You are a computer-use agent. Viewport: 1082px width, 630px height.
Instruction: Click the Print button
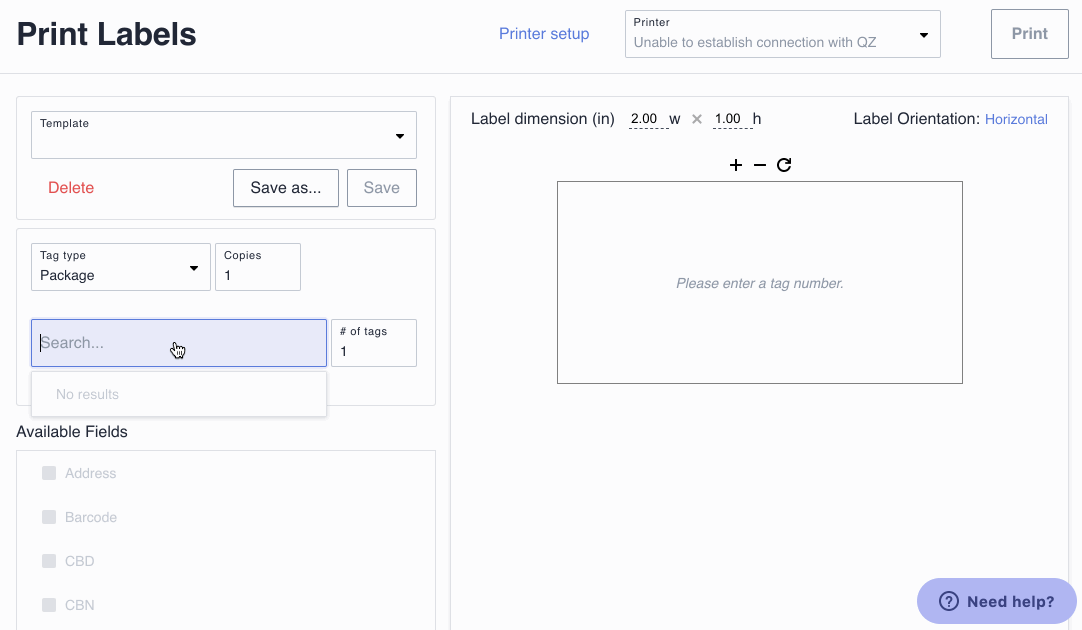tap(1029, 34)
